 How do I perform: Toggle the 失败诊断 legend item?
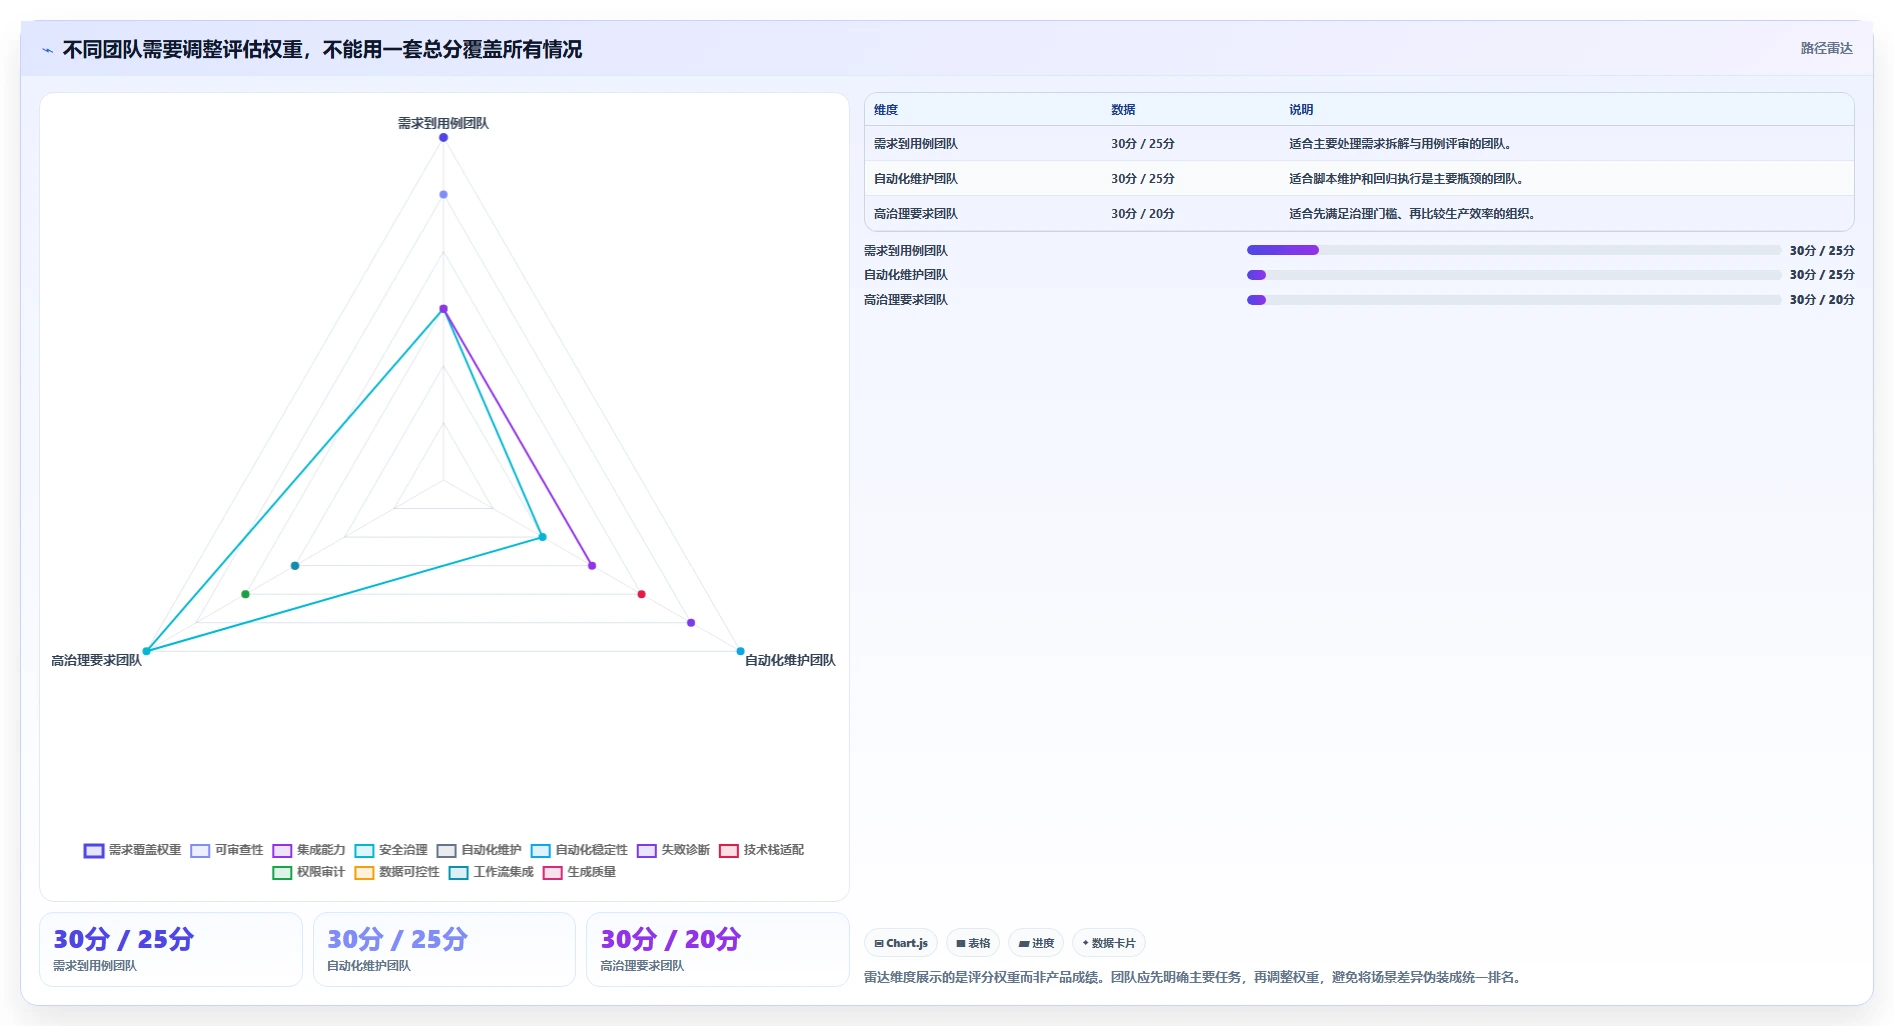tap(673, 850)
